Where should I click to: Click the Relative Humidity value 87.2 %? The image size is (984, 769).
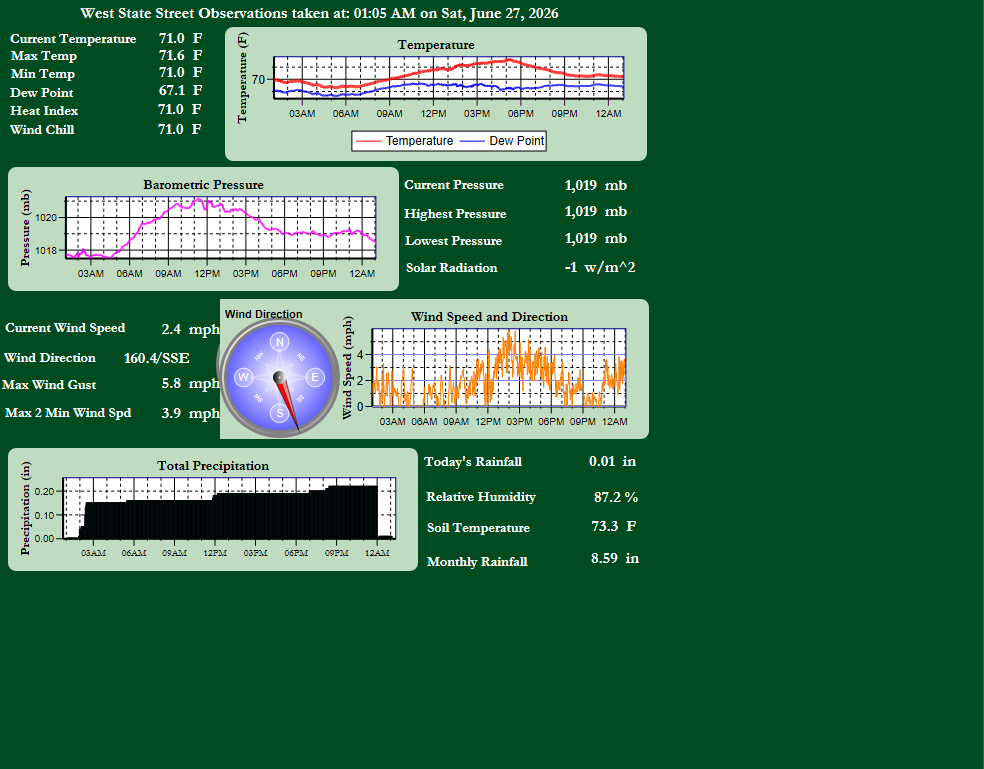click(x=616, y=497)
